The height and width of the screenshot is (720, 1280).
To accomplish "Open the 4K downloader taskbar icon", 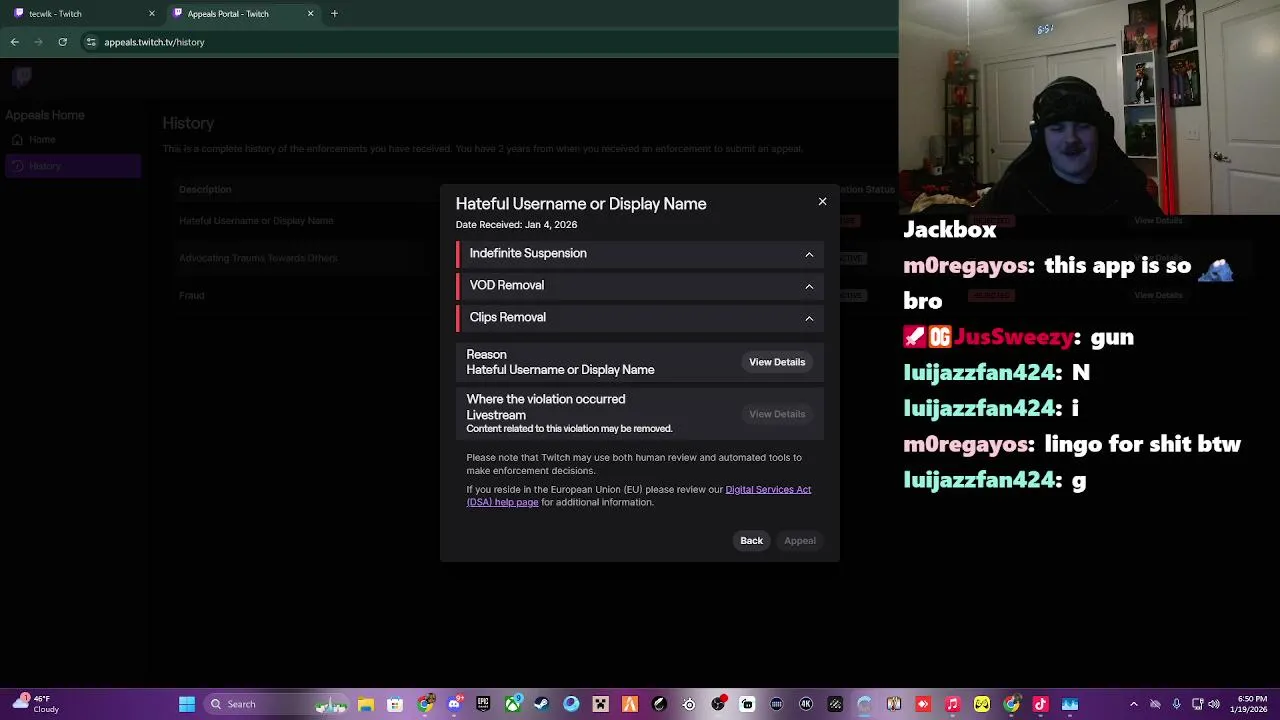I will click(806, 704).
